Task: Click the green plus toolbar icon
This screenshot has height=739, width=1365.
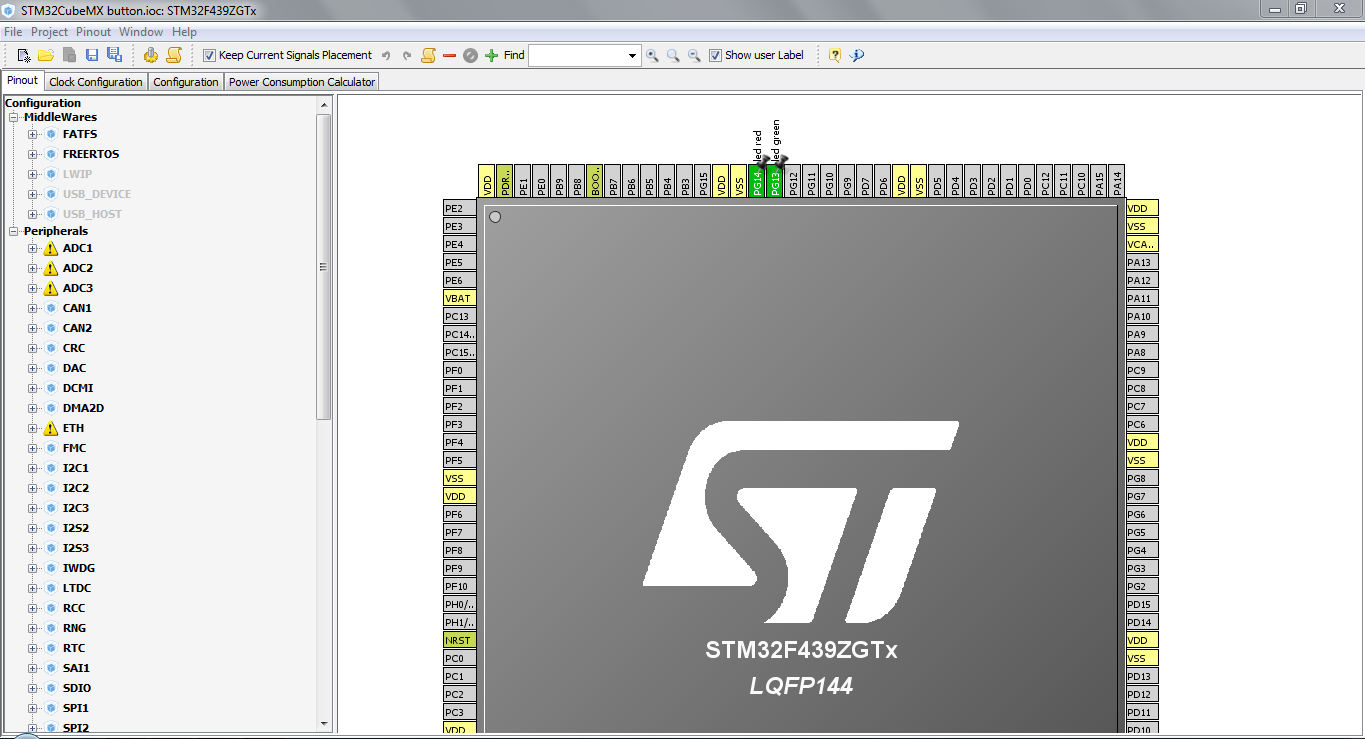Action: coord(491,55)
